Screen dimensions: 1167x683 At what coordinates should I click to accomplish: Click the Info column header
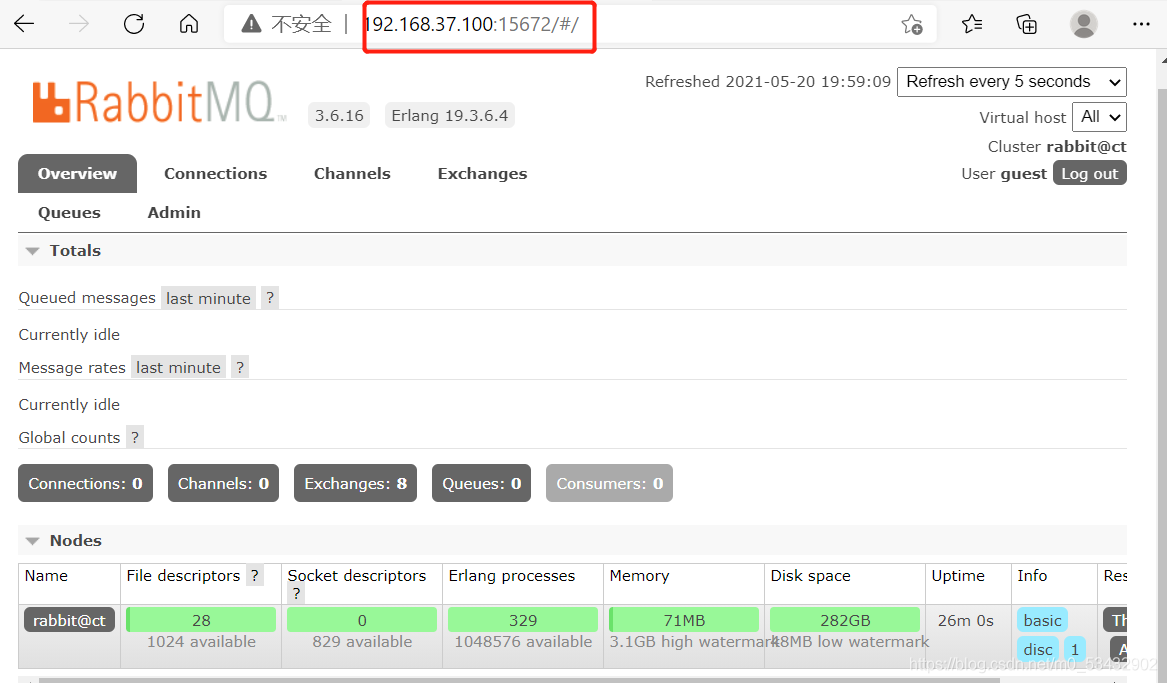(1032, 576)
